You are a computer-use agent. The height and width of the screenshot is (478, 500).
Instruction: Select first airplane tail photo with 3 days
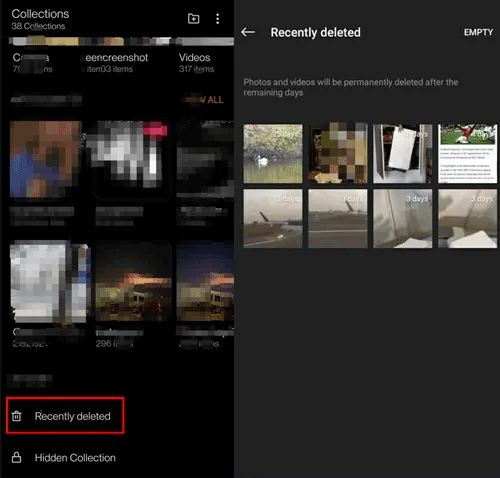click(273, 218)
